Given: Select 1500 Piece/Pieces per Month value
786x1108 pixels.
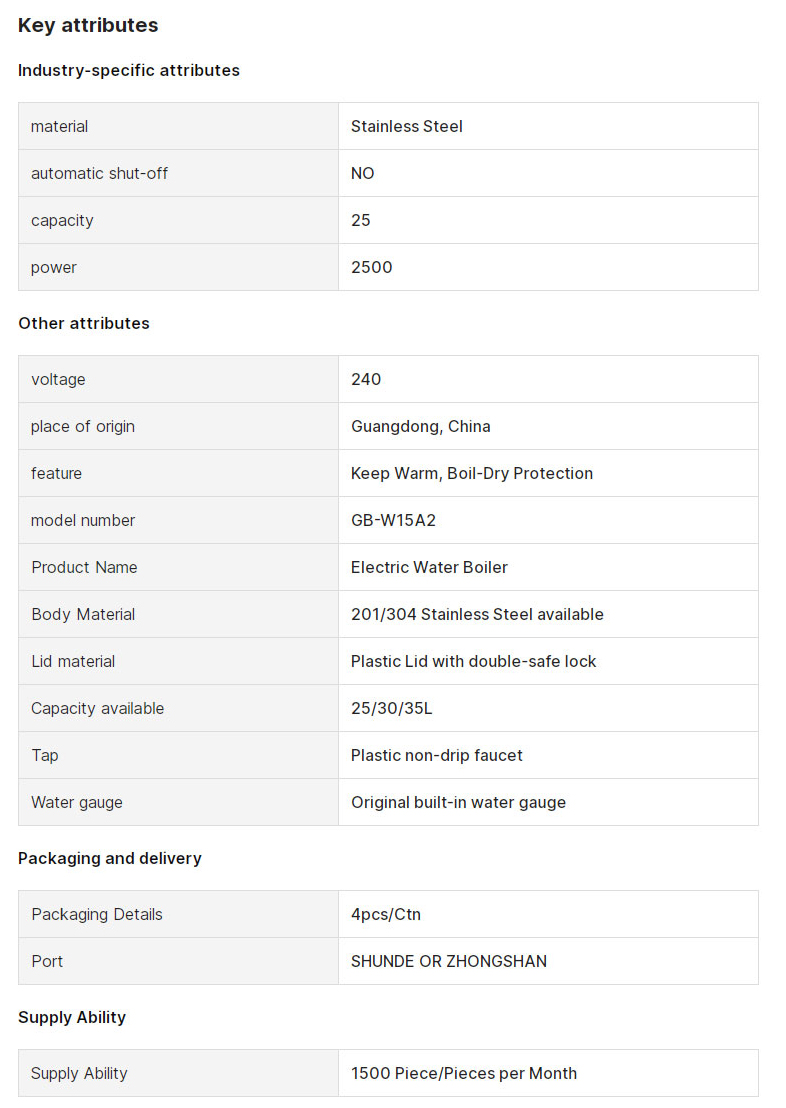Looking at the screenshot, I should 464,1073.
